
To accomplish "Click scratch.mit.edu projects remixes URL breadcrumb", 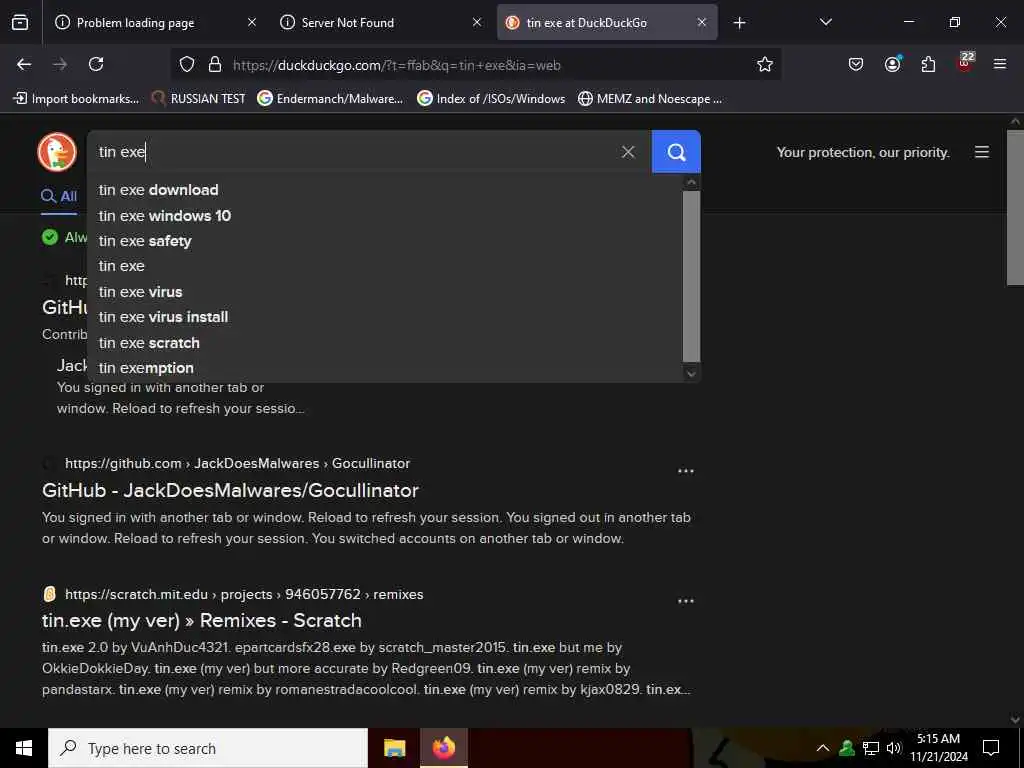I will point(244,594).
